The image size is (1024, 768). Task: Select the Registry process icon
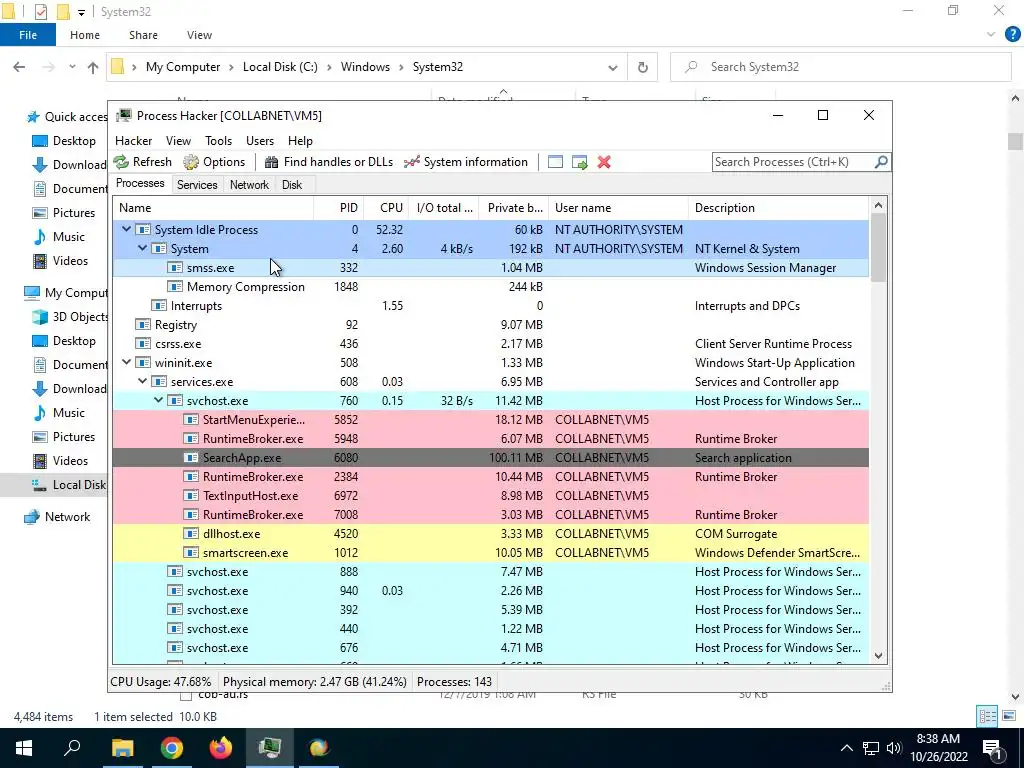click(142, 325)
